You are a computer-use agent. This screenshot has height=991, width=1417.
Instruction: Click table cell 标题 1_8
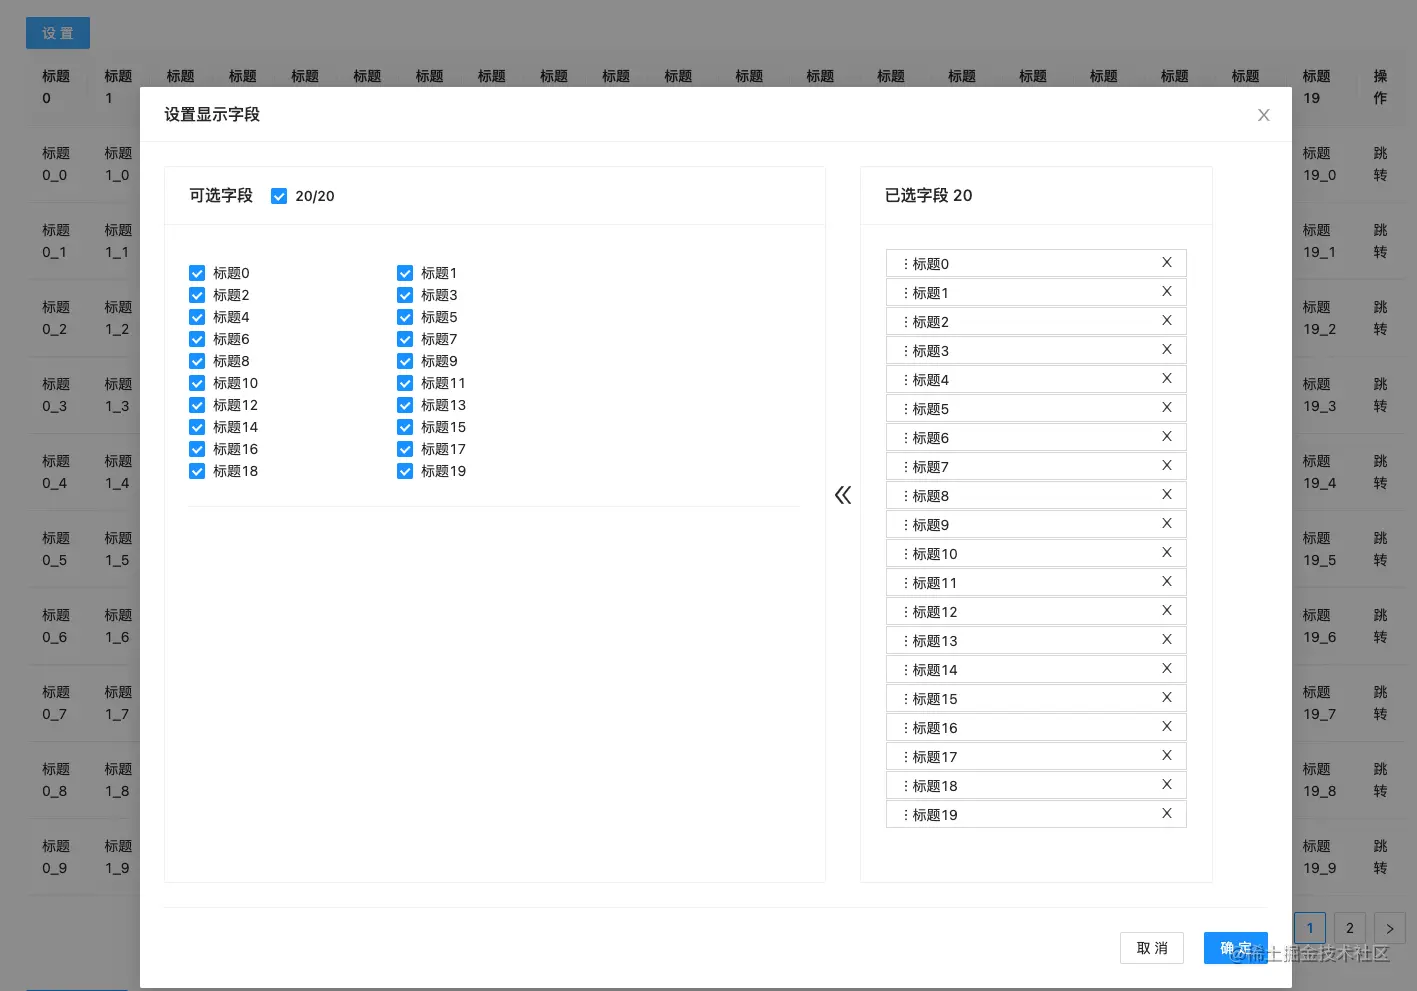(x=118, y=780)
